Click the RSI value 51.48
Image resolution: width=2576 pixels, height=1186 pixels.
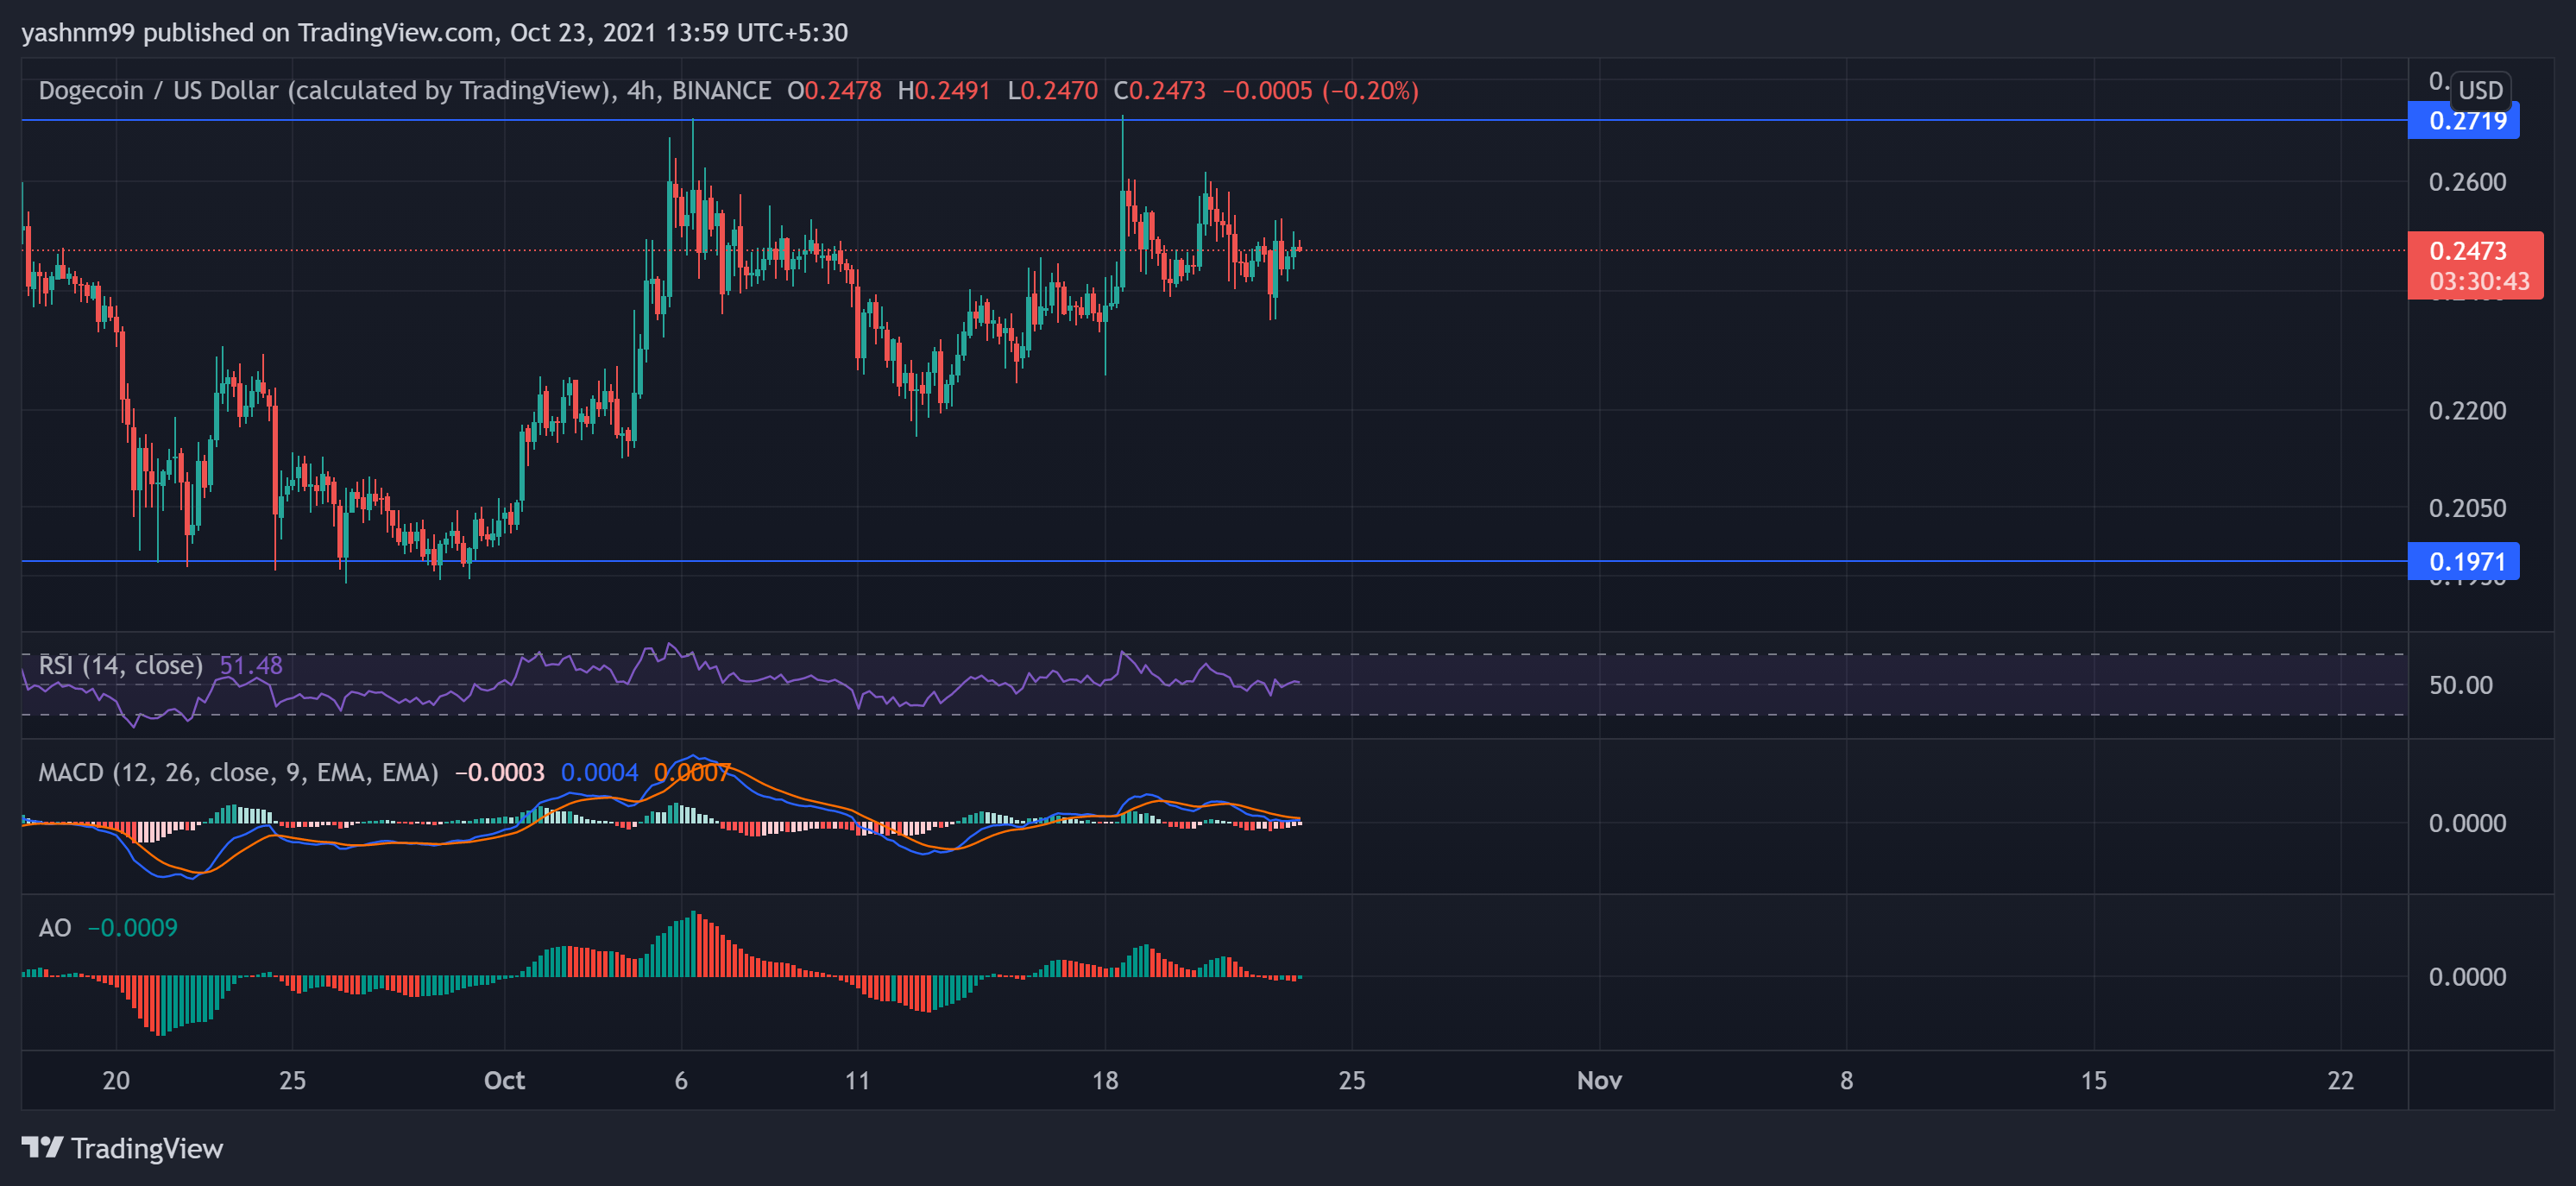click(250, 665)
